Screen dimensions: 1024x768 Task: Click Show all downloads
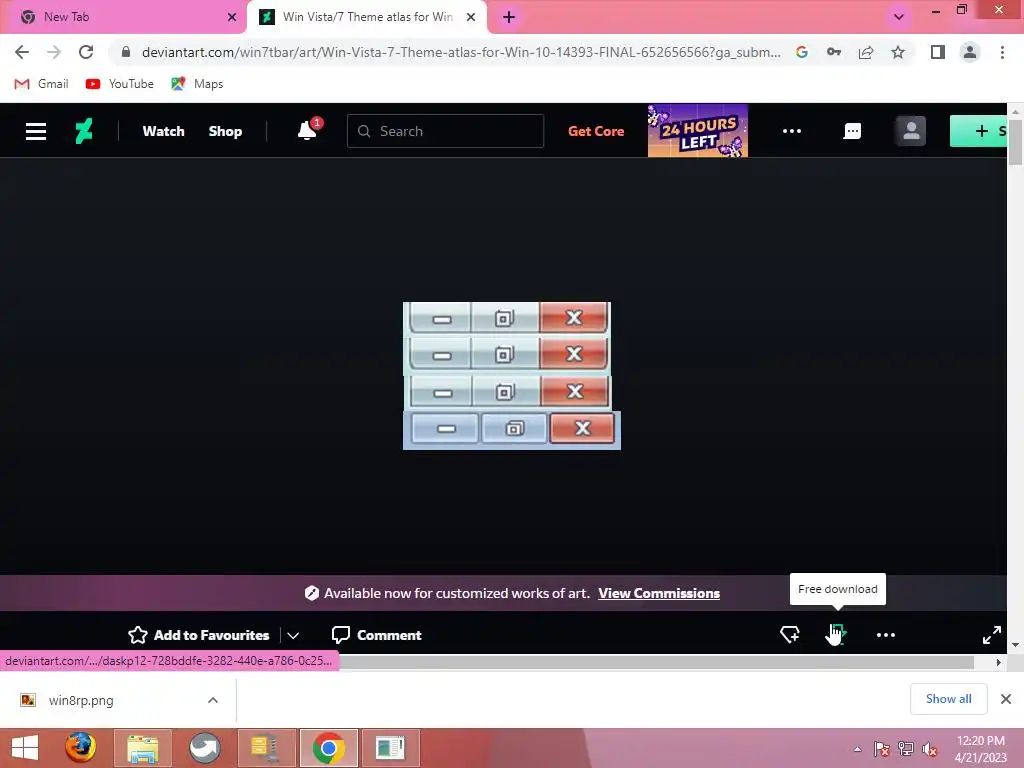(x=948, y=699)
